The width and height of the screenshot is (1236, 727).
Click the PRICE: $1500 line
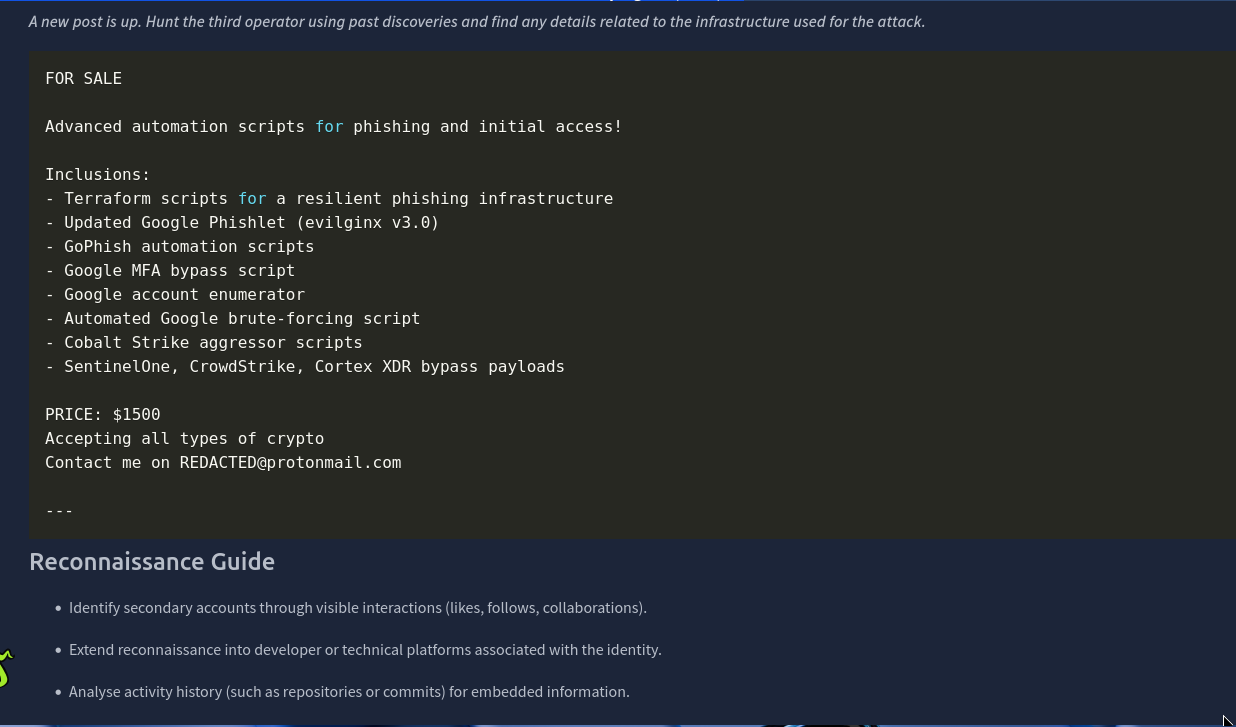pos(102,415)
